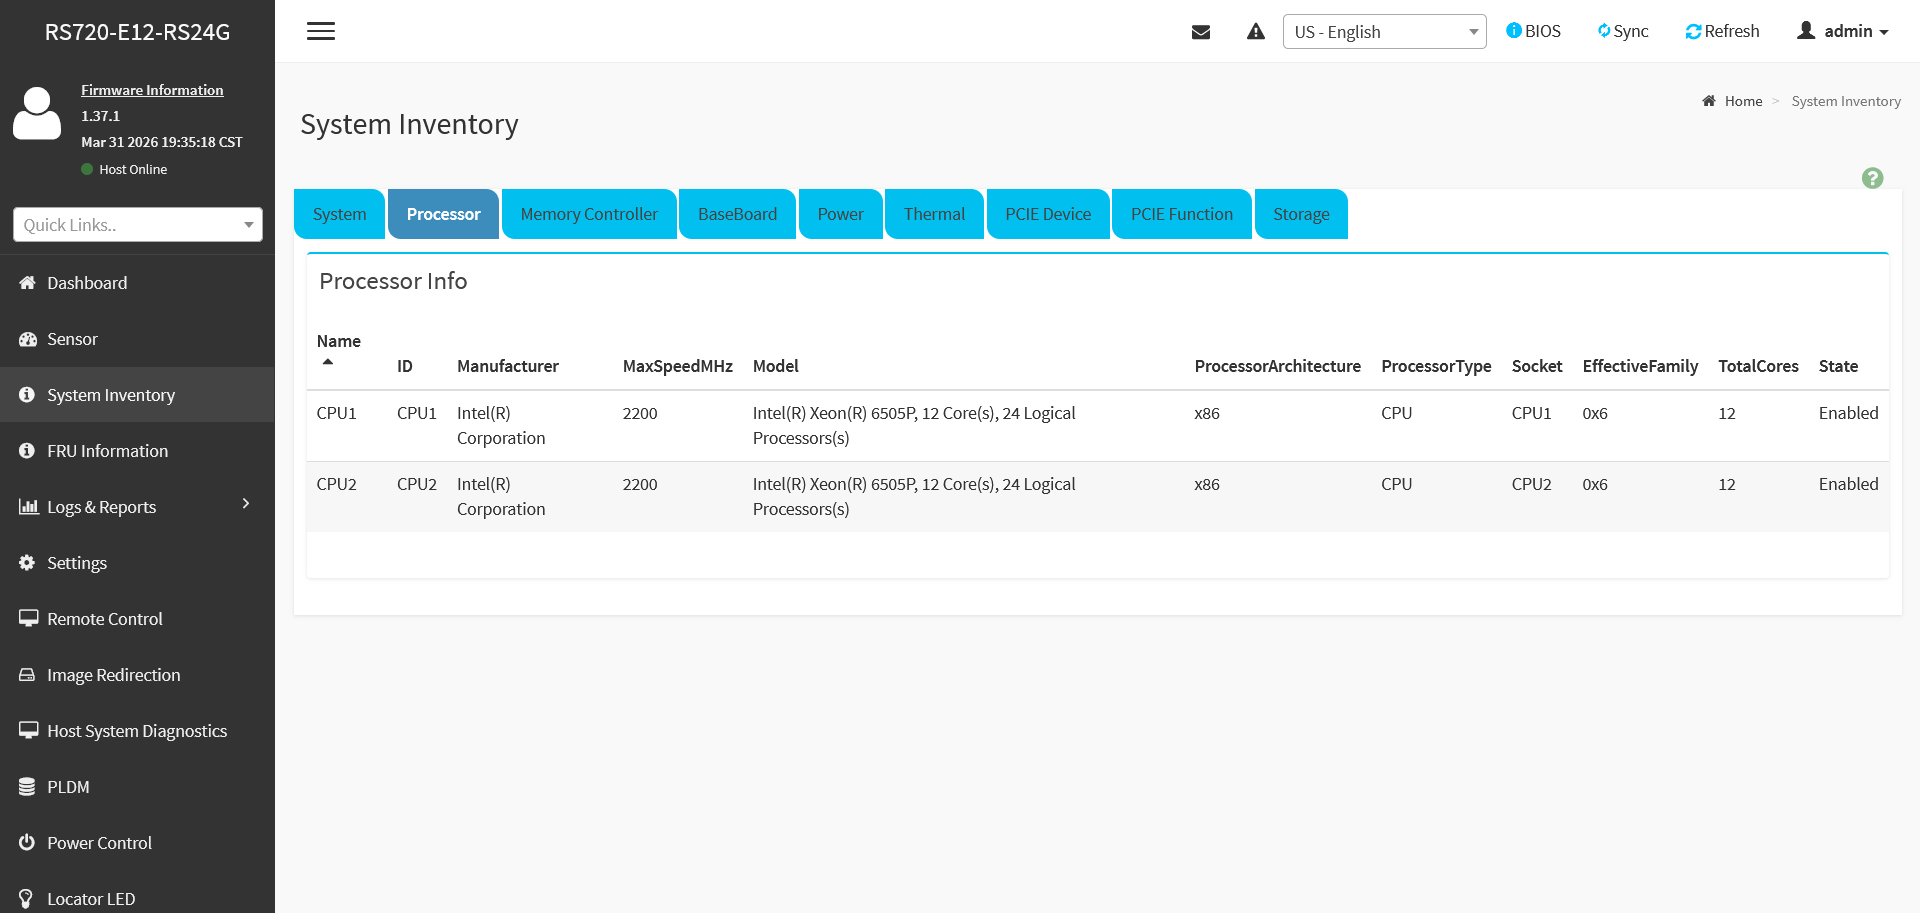Expand the Logs & Reports submenu

[137, 507]
